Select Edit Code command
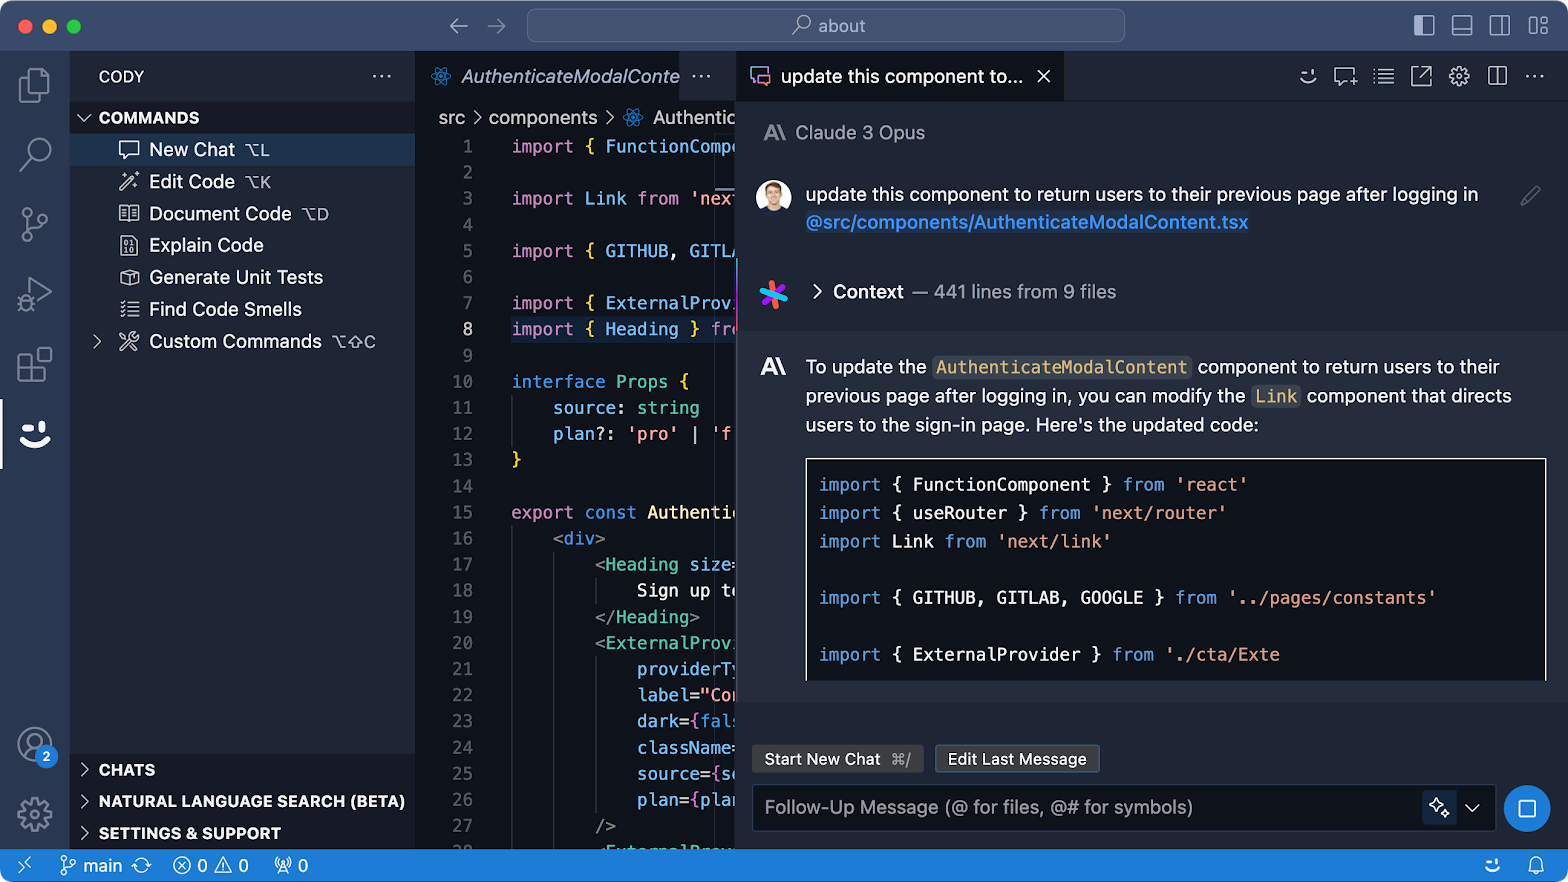Viewport: 1568px width, 882px height. 243,182
